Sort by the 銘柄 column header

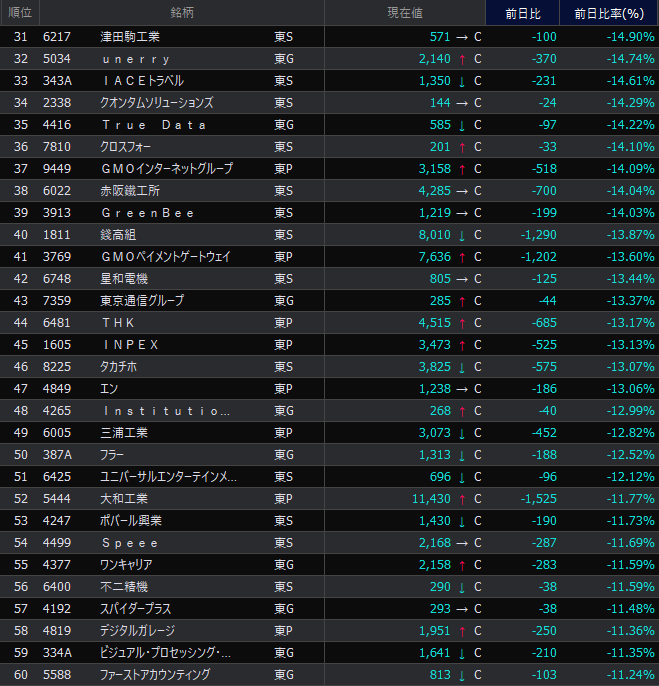[182, 13]
